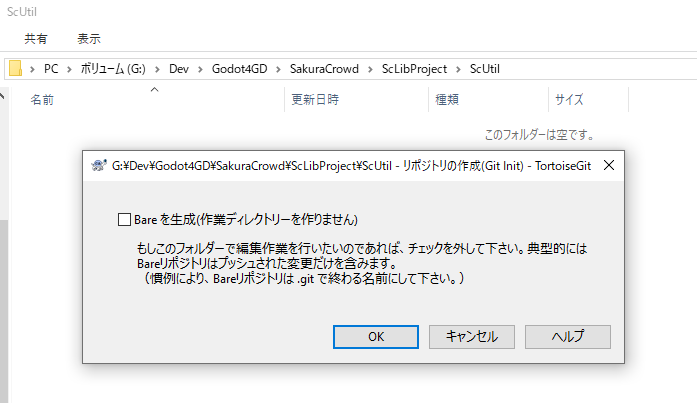697x403 pixels.
Task: Click the Bare repository explanation text
Action: (362, 263)
